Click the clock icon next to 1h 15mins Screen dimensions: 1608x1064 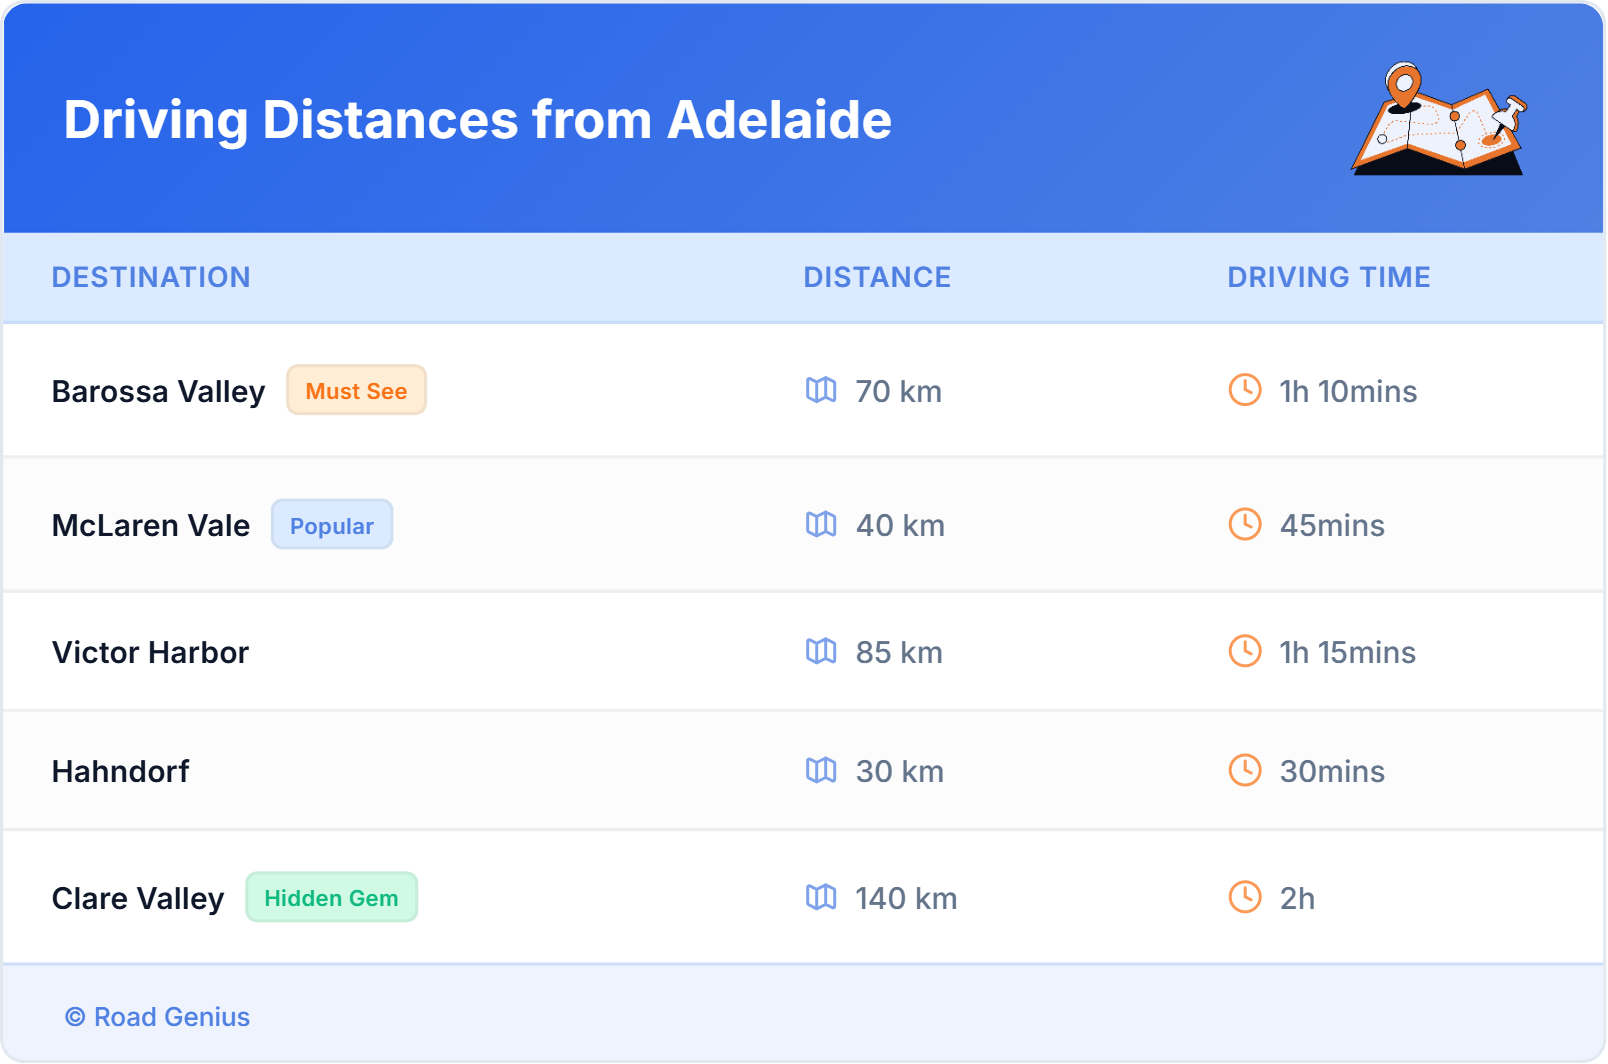click(1244, 651)
